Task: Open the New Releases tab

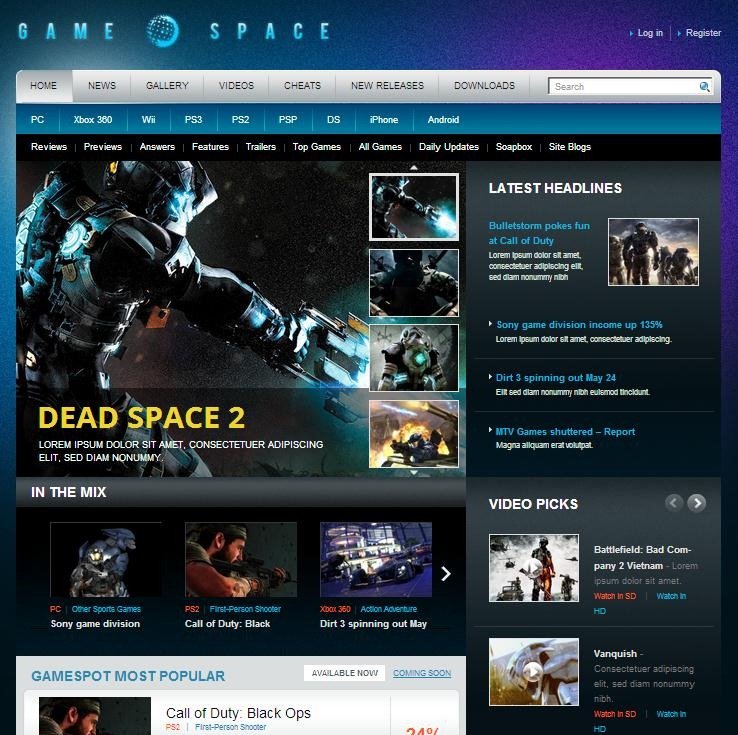Action: [x=387, y=86]
